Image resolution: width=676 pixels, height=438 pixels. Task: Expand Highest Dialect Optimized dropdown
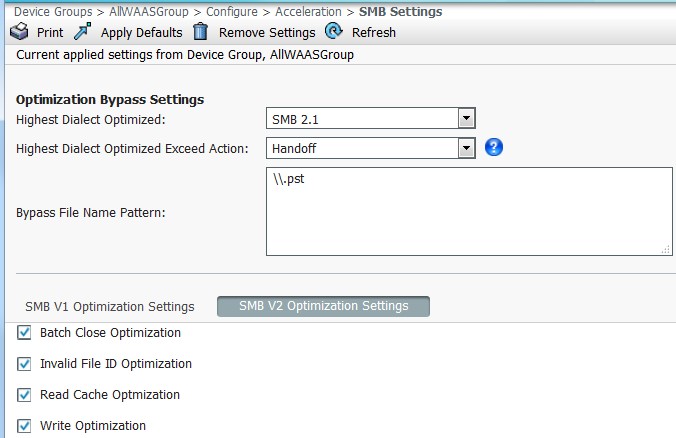coord(465,119)
